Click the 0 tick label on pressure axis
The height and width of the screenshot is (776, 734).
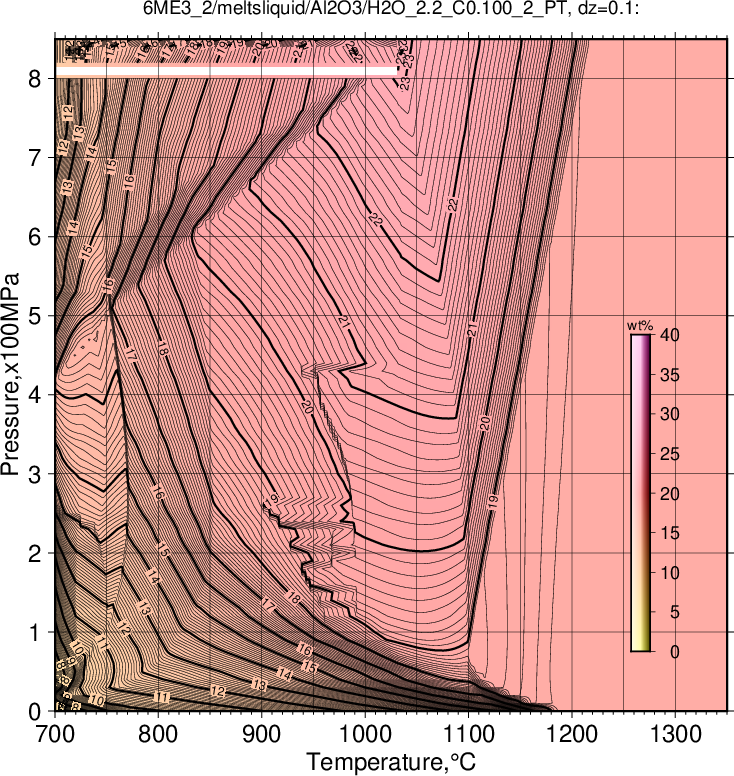click(35, 712)
